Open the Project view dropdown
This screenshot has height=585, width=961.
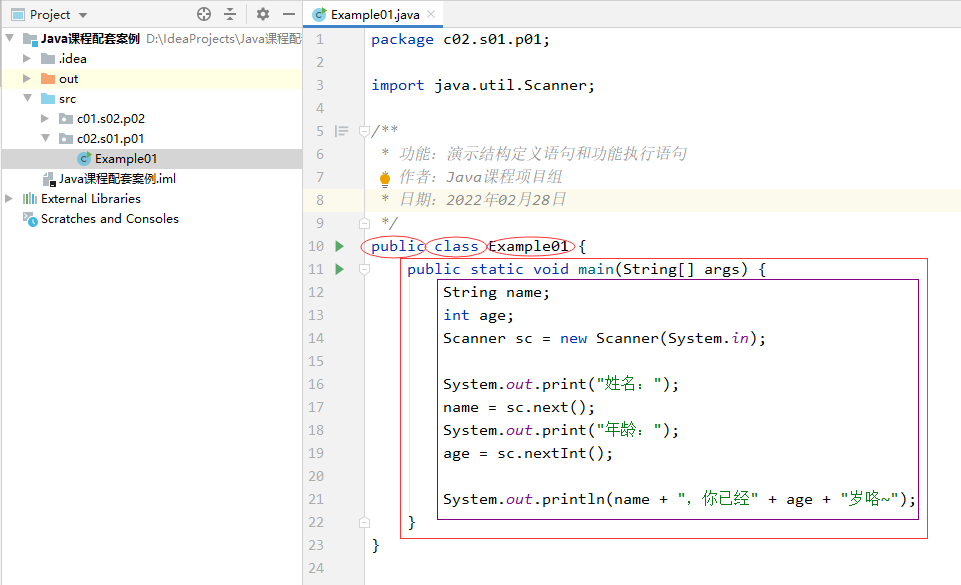[83, 15]
